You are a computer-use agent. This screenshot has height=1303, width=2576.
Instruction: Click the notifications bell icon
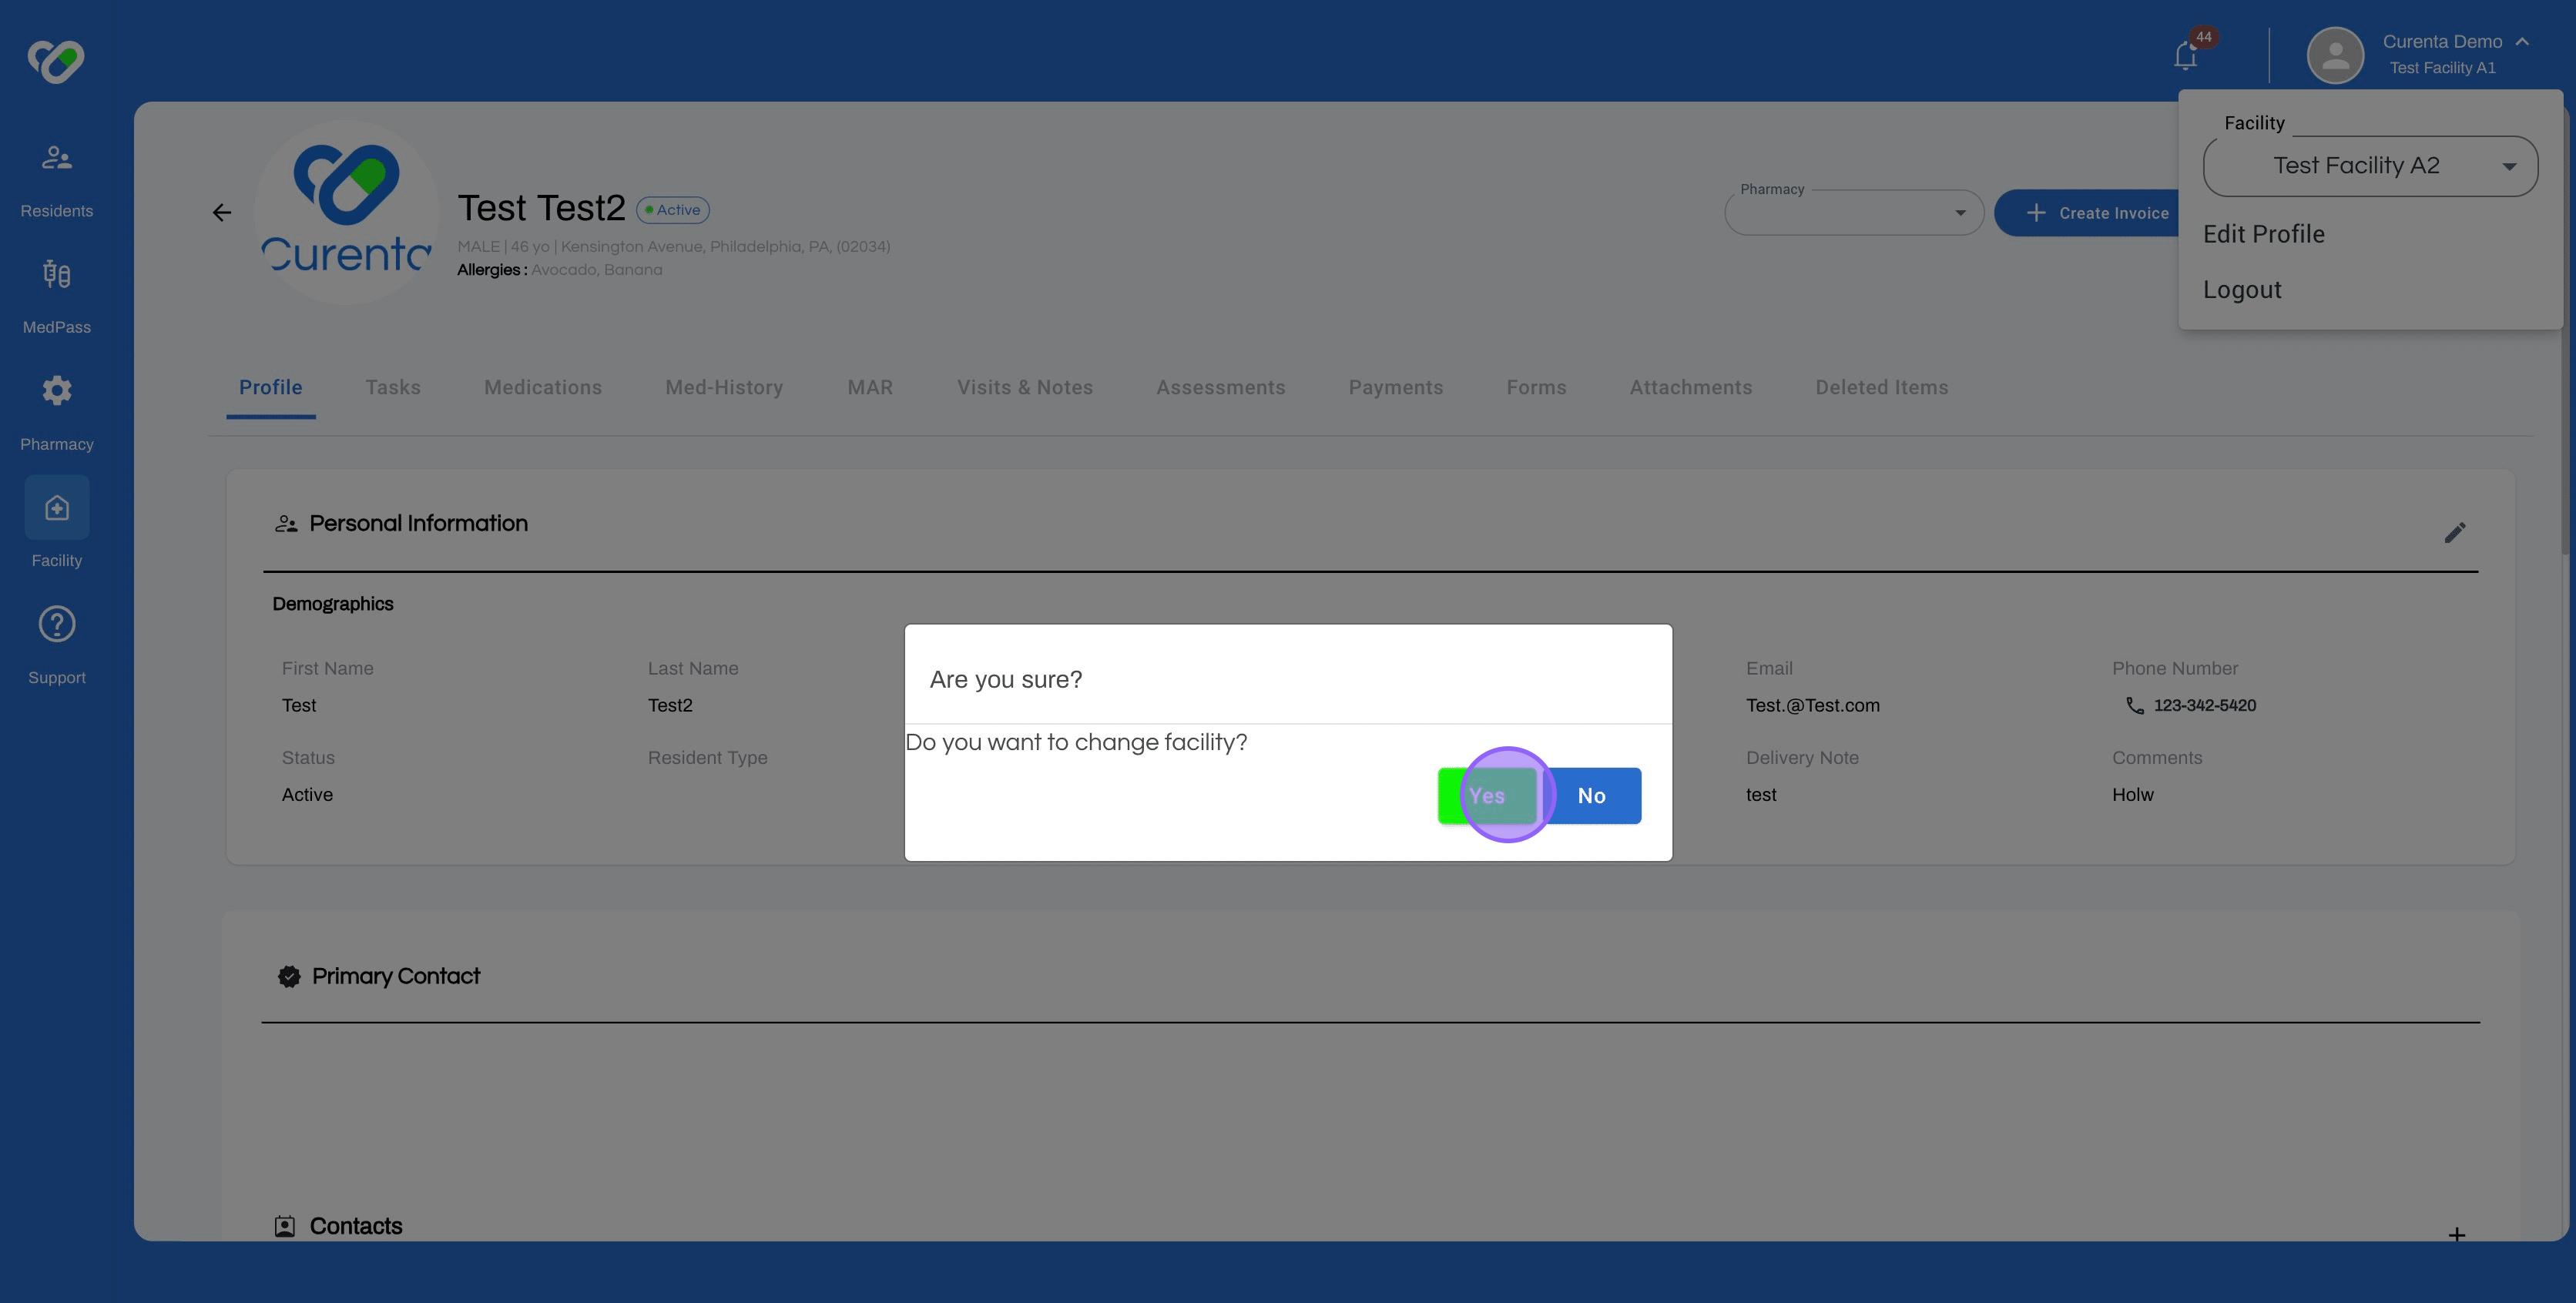[x=2186, y=56]
